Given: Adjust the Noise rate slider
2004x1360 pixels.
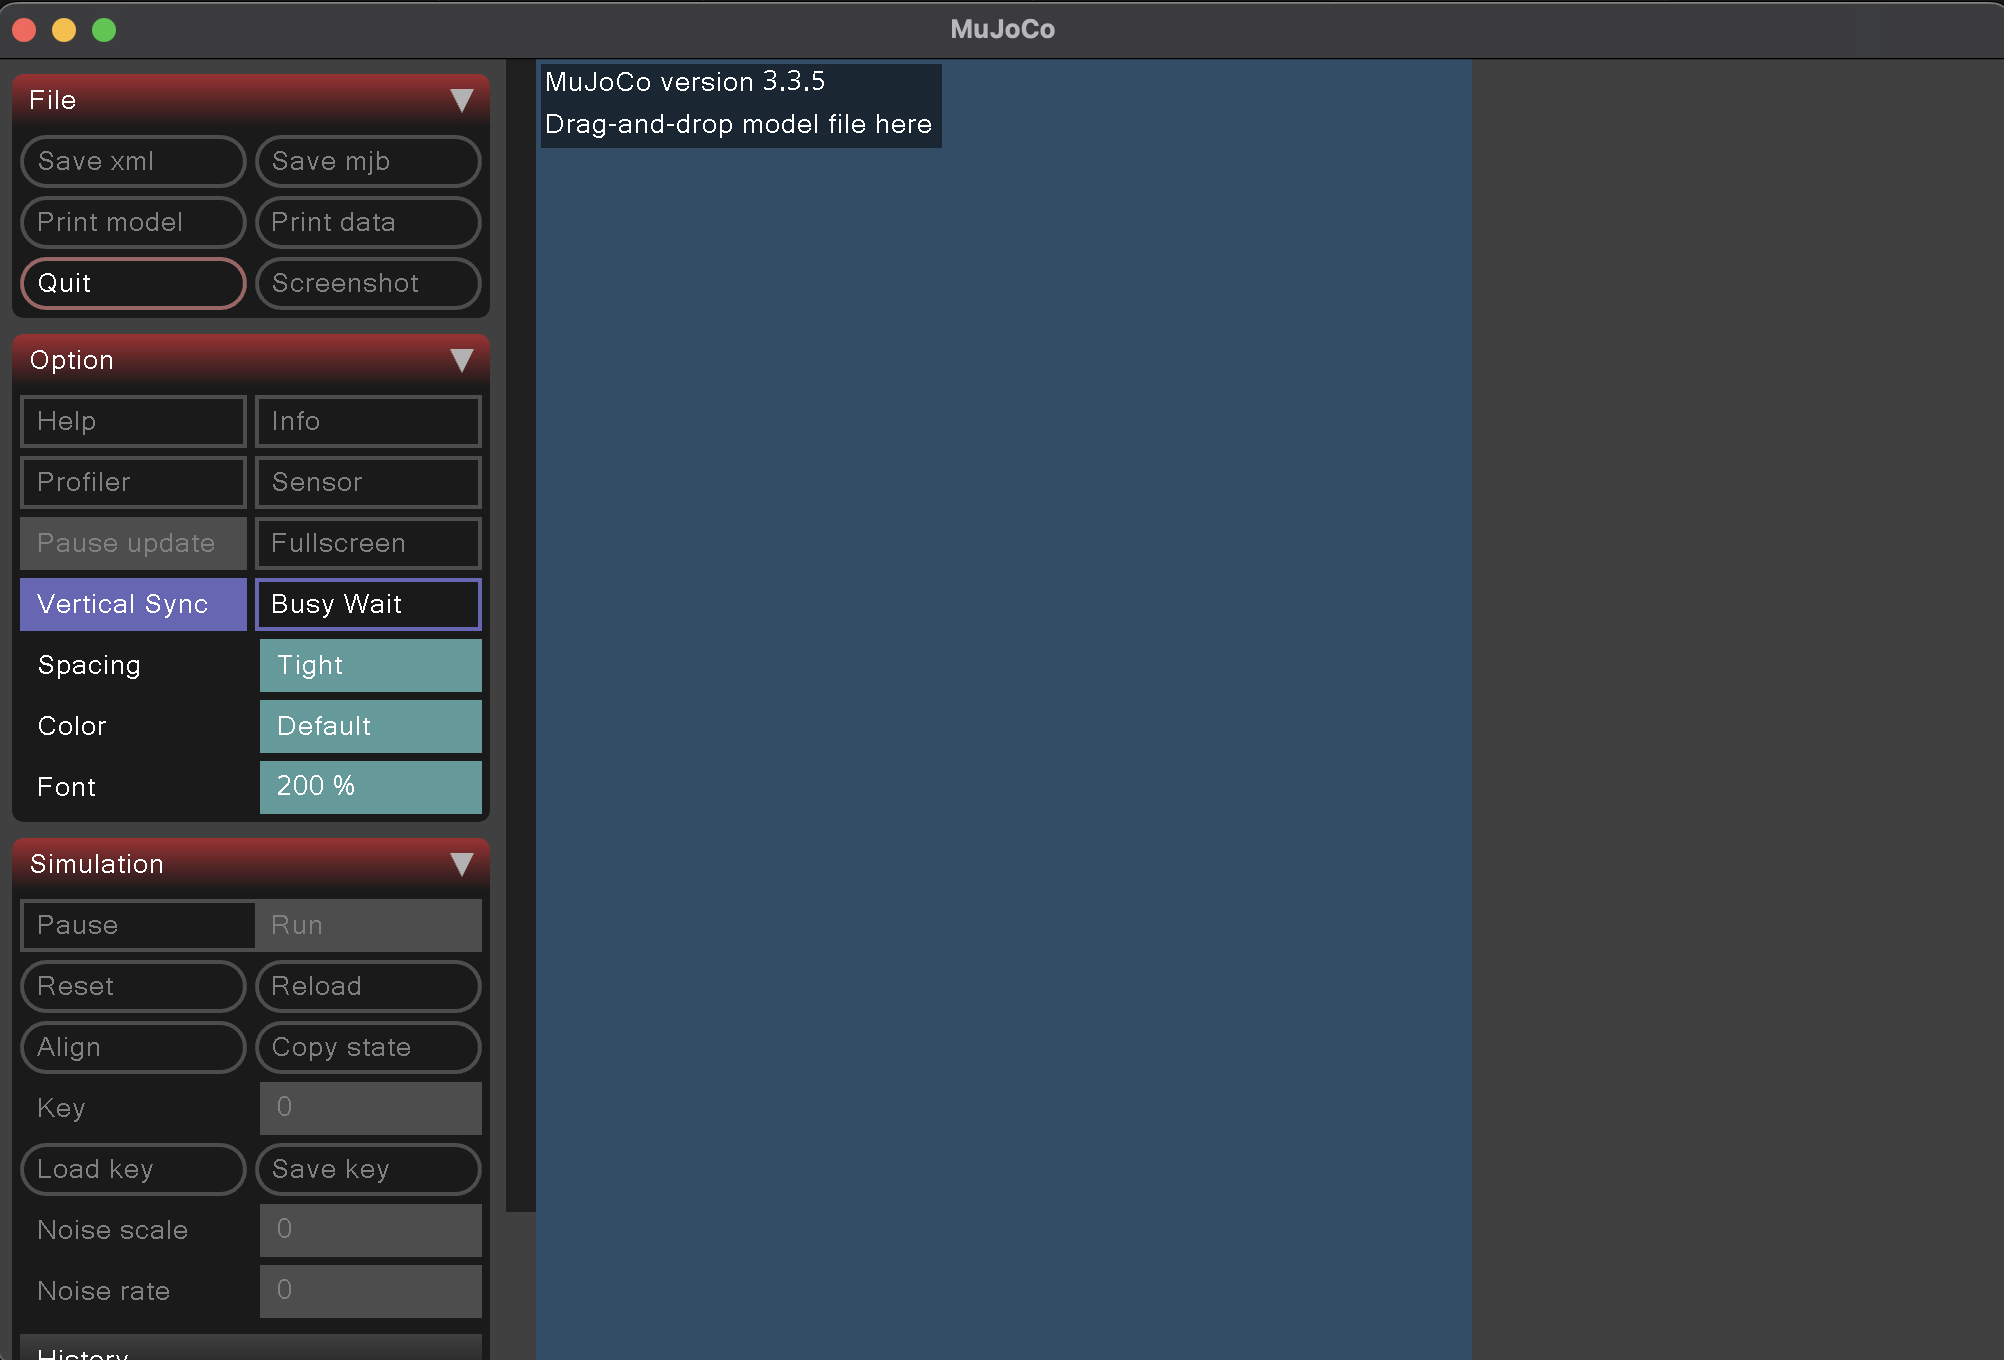Looking at the screenshot, I should click(371, 1291).
